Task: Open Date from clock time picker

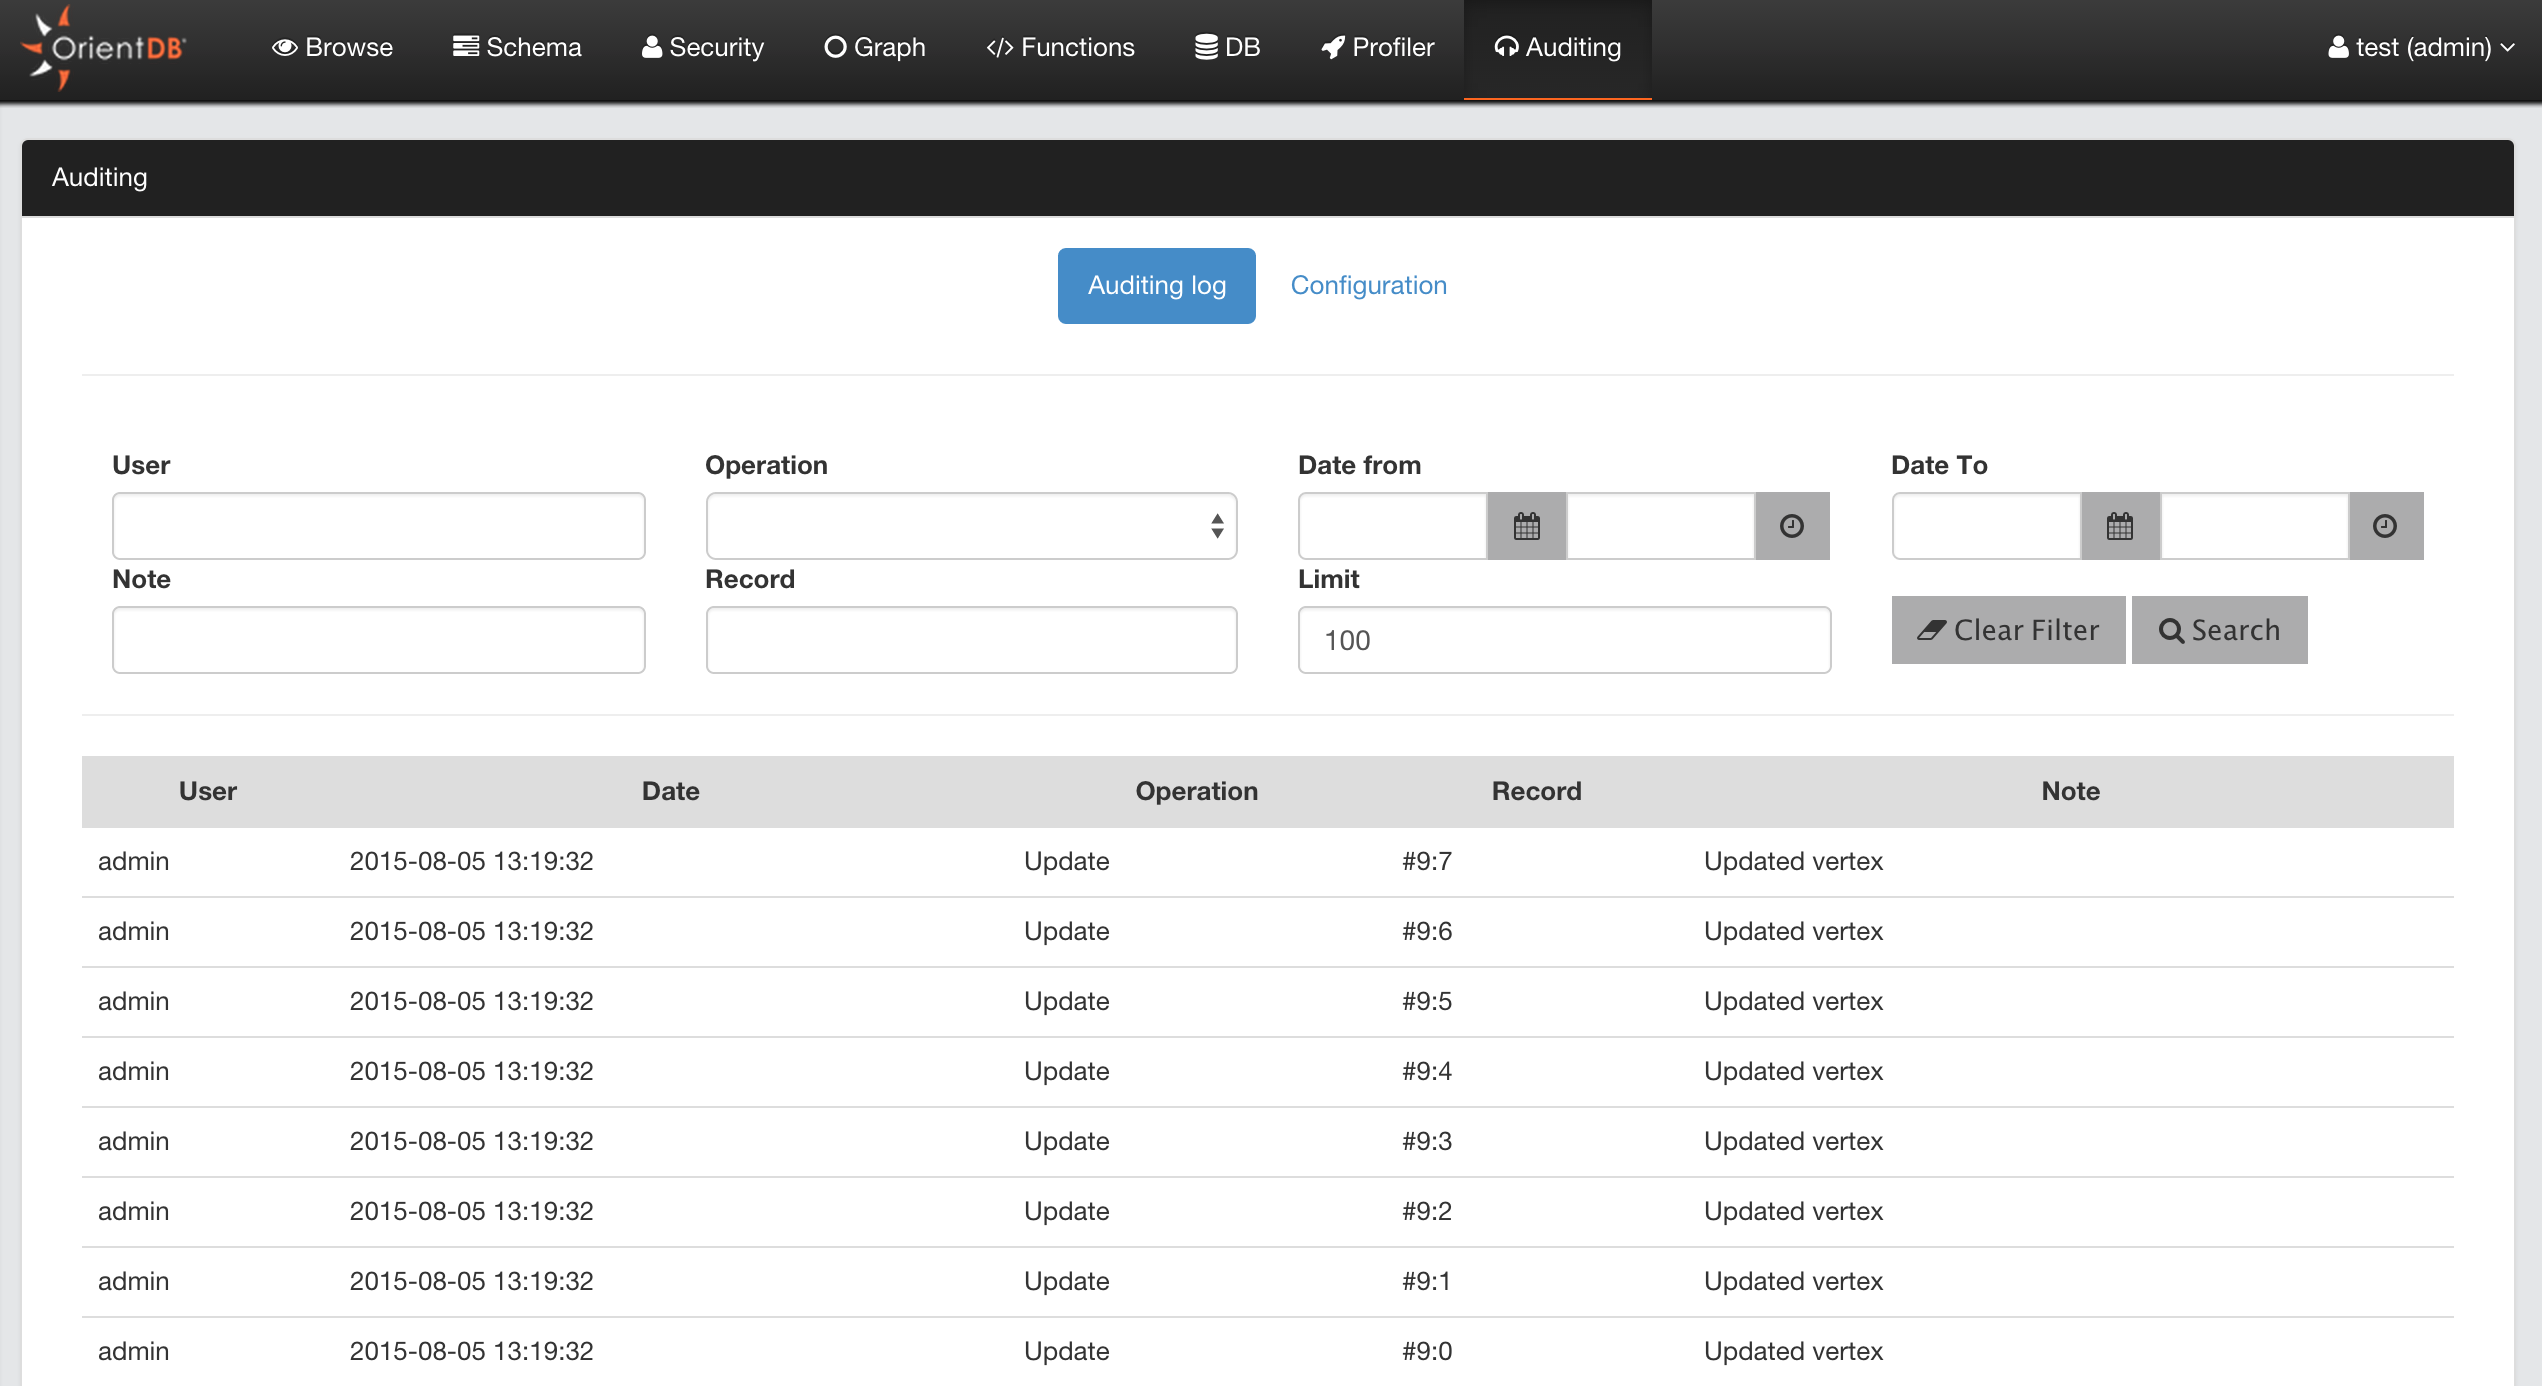Action: point(1791,526)
